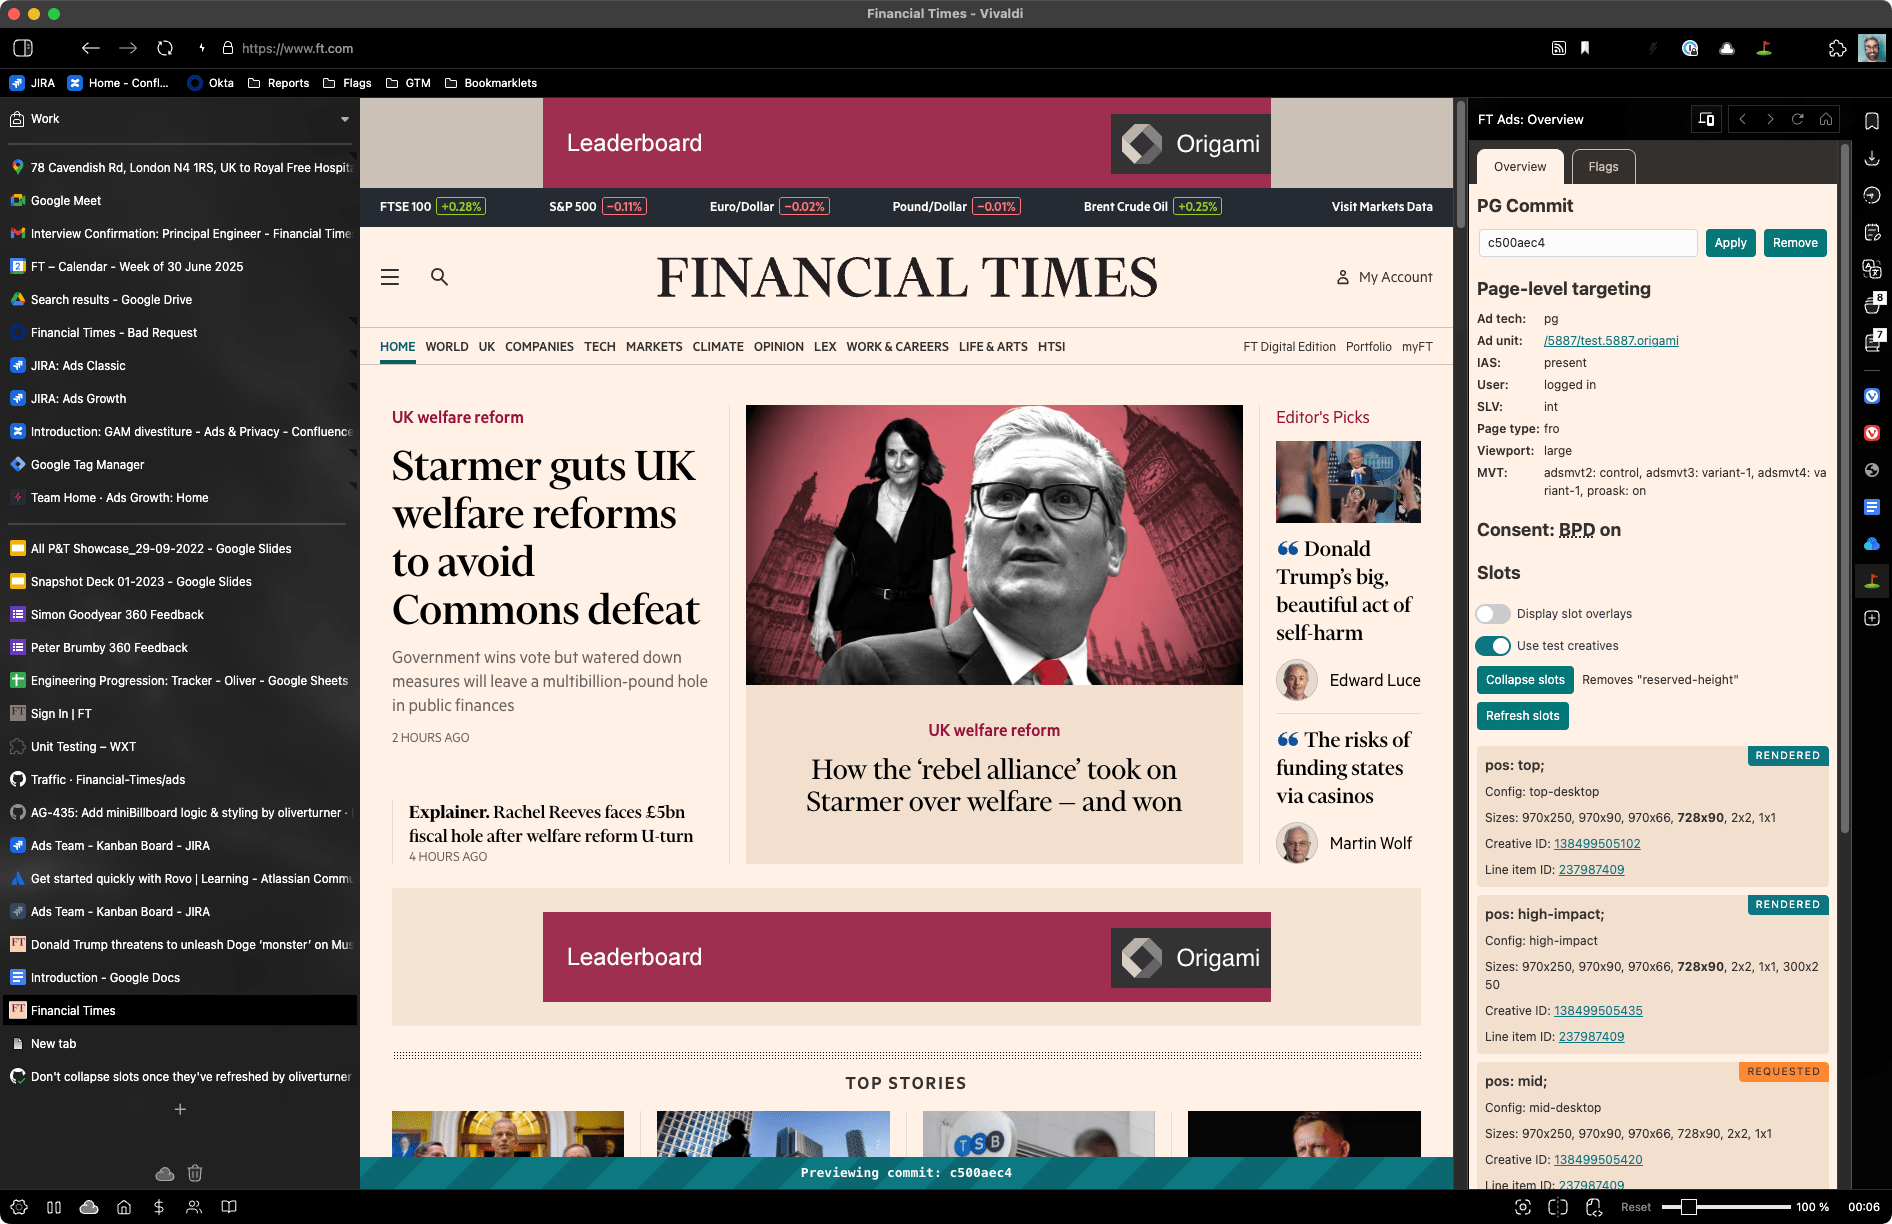Open the RSS feed icon in the address bar
This screenshot has height=1224, width=1892.
[1558, 48]
